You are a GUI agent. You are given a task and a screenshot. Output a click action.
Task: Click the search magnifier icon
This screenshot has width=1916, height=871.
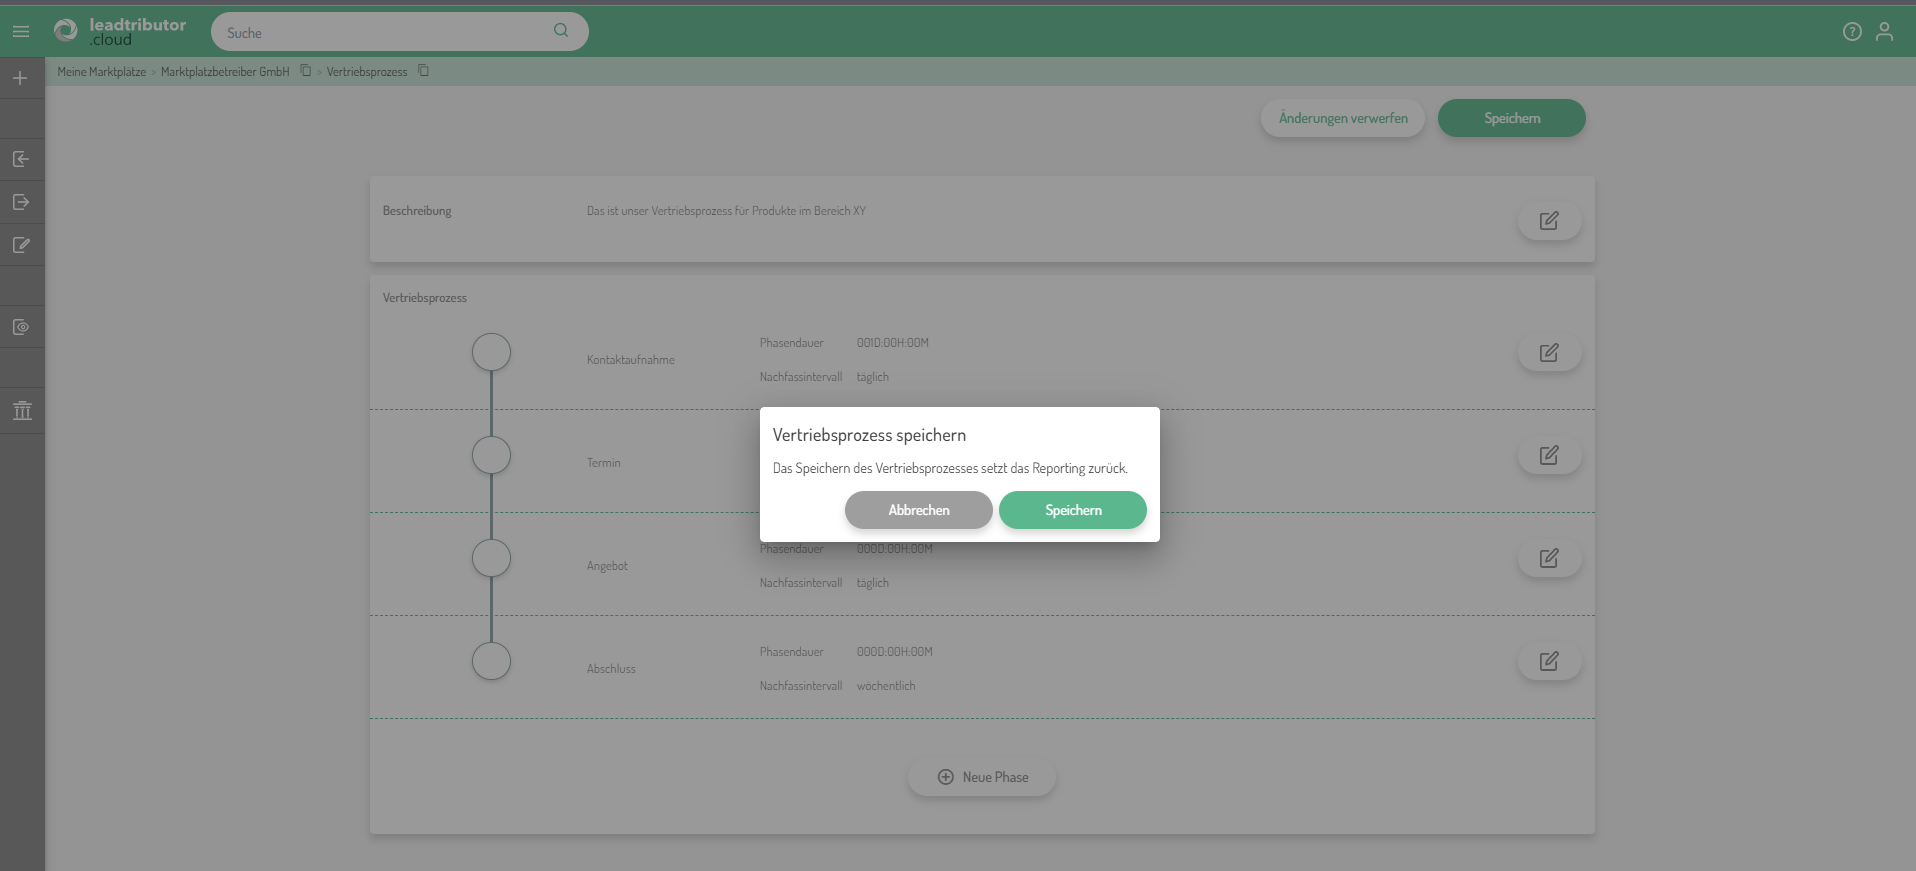(x=561, y=31)
